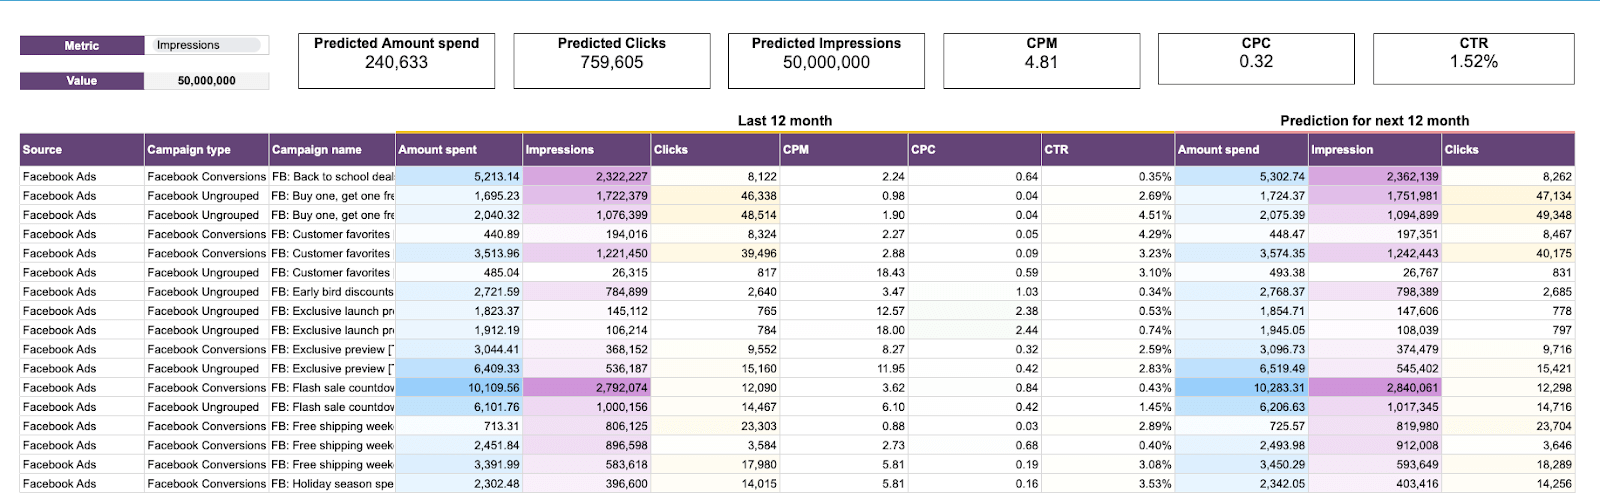Open the Metric dropdown showing Impressions

(206, 45)
